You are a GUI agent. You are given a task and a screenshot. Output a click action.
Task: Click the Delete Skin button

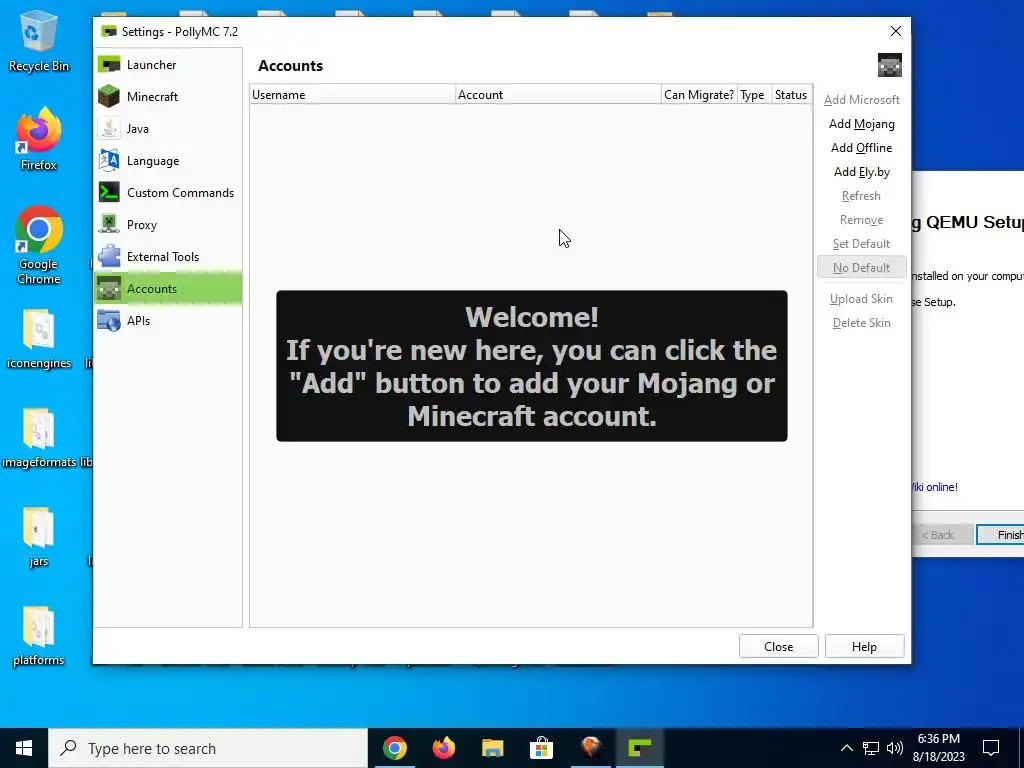pyautogui.click(x=861, y=323)
